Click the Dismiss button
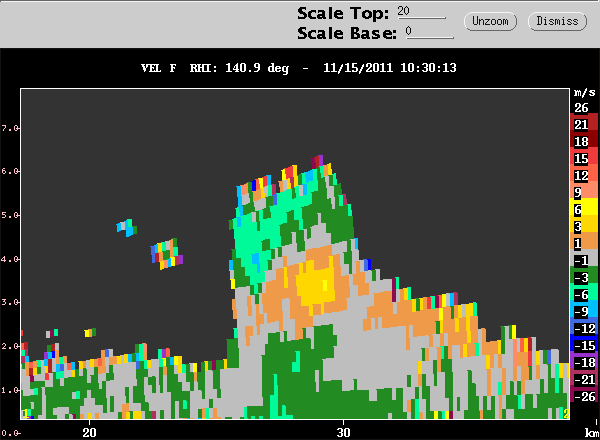This screenshot has height=440, width=600. (557, 21)
